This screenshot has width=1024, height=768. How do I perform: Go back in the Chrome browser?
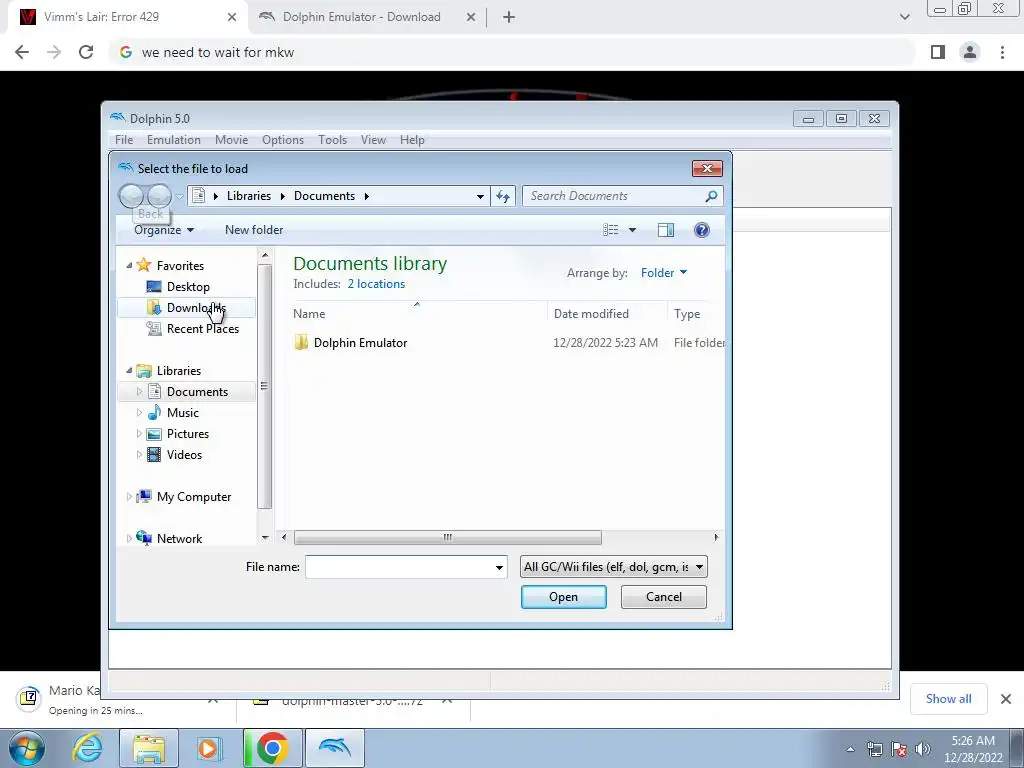[22, 52]
